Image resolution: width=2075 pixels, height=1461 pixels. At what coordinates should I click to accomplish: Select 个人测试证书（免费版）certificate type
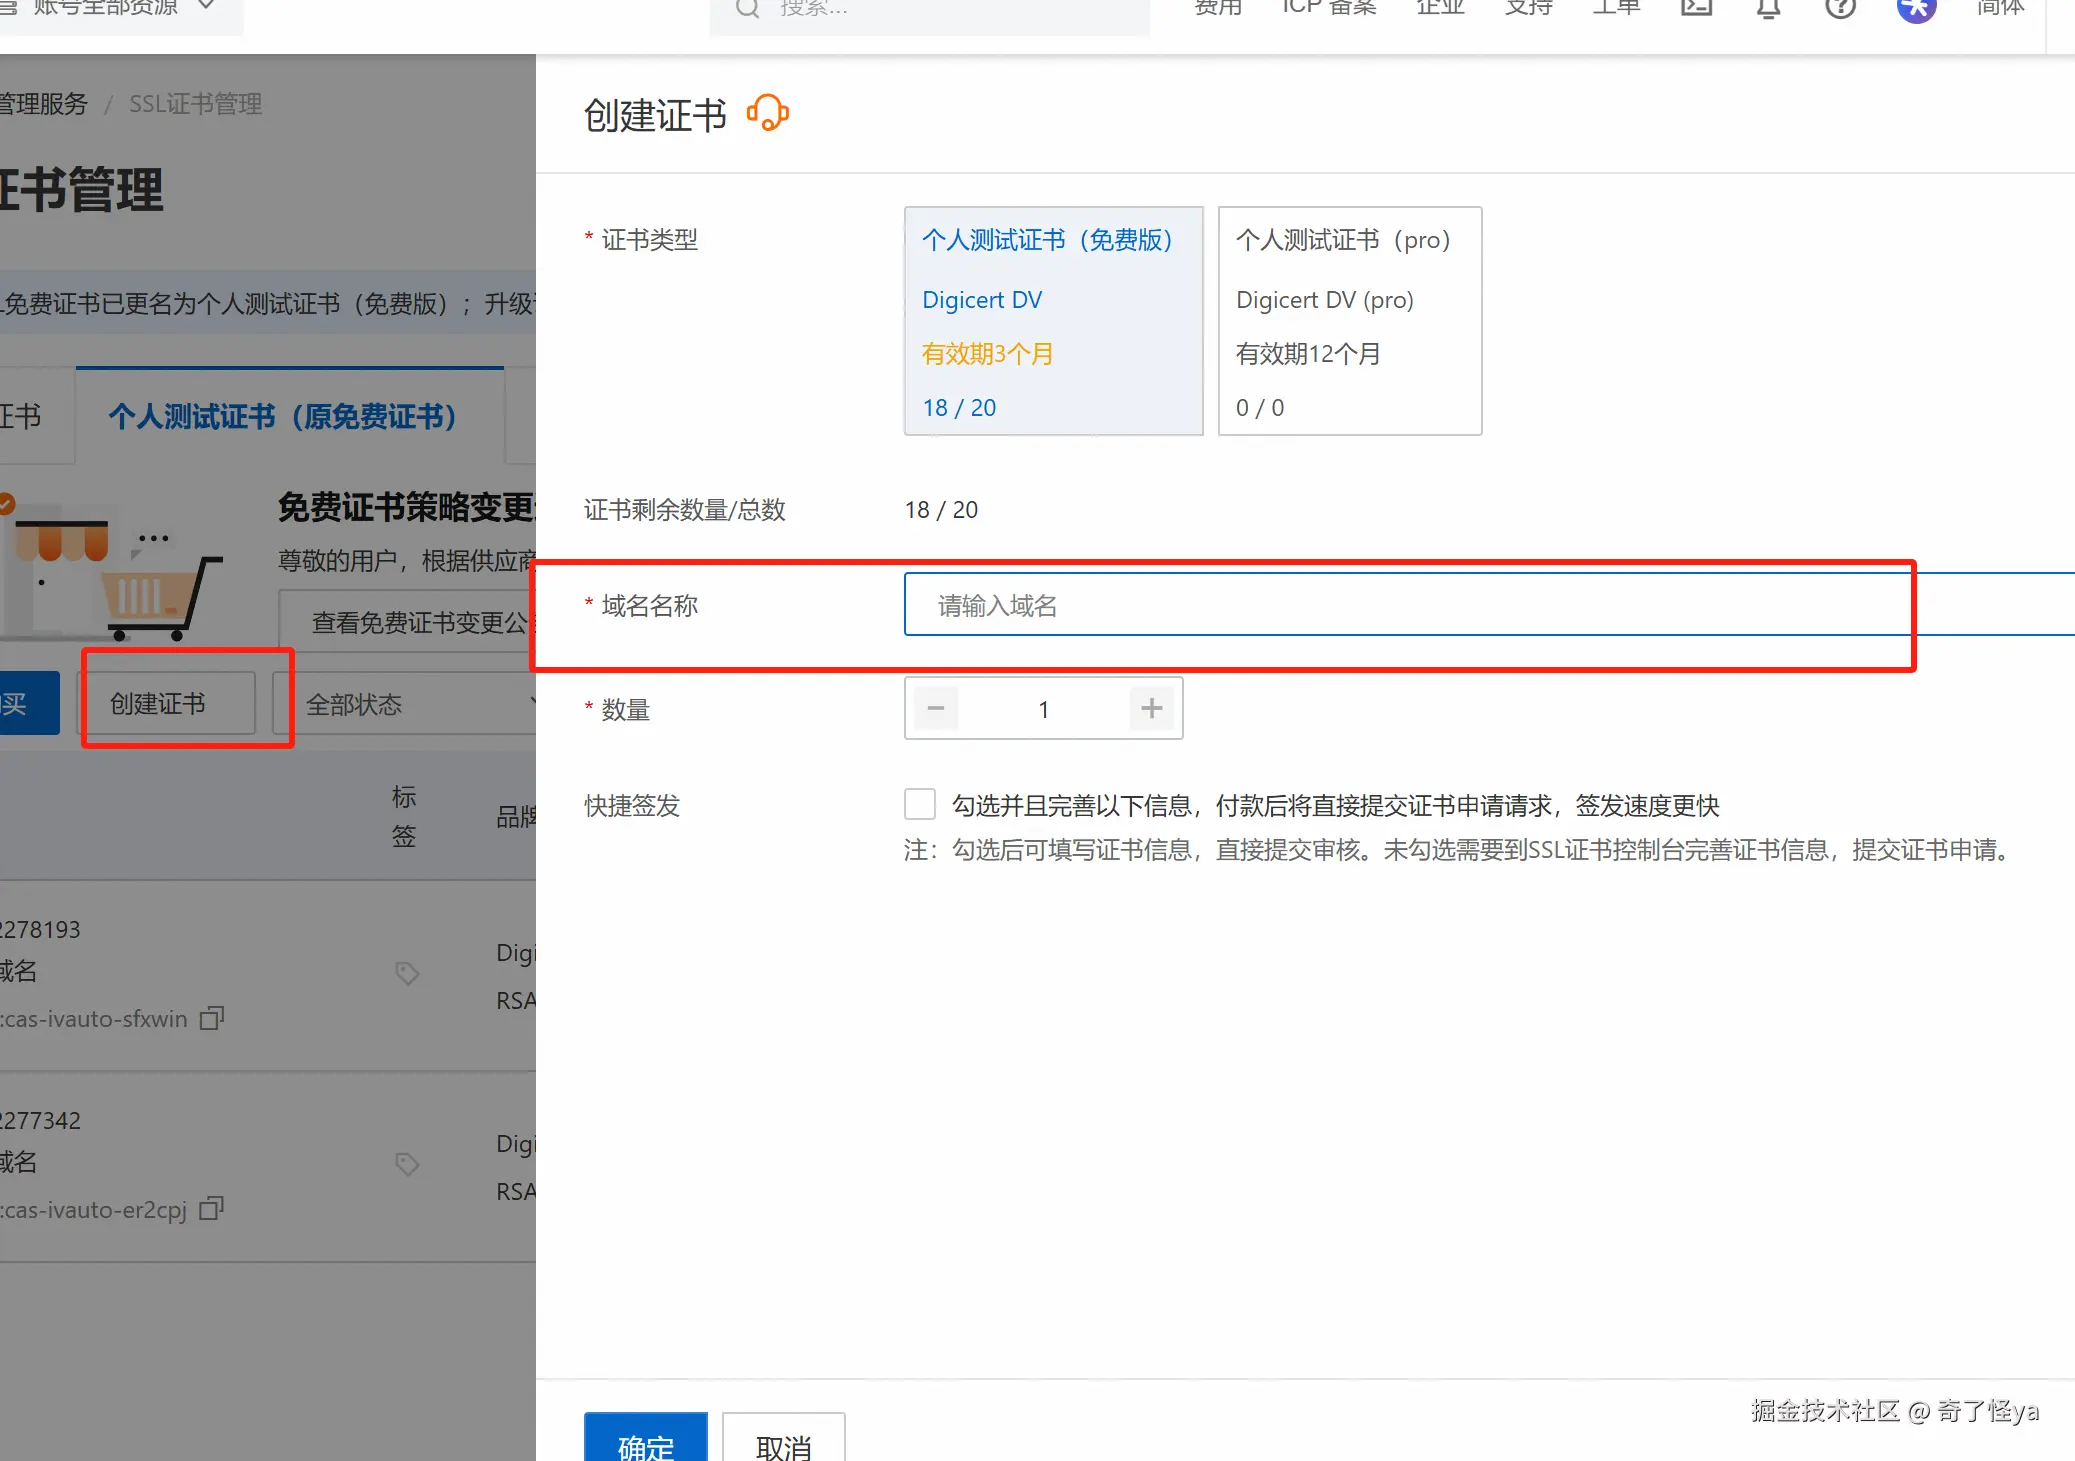click(x=1053, y=321)
